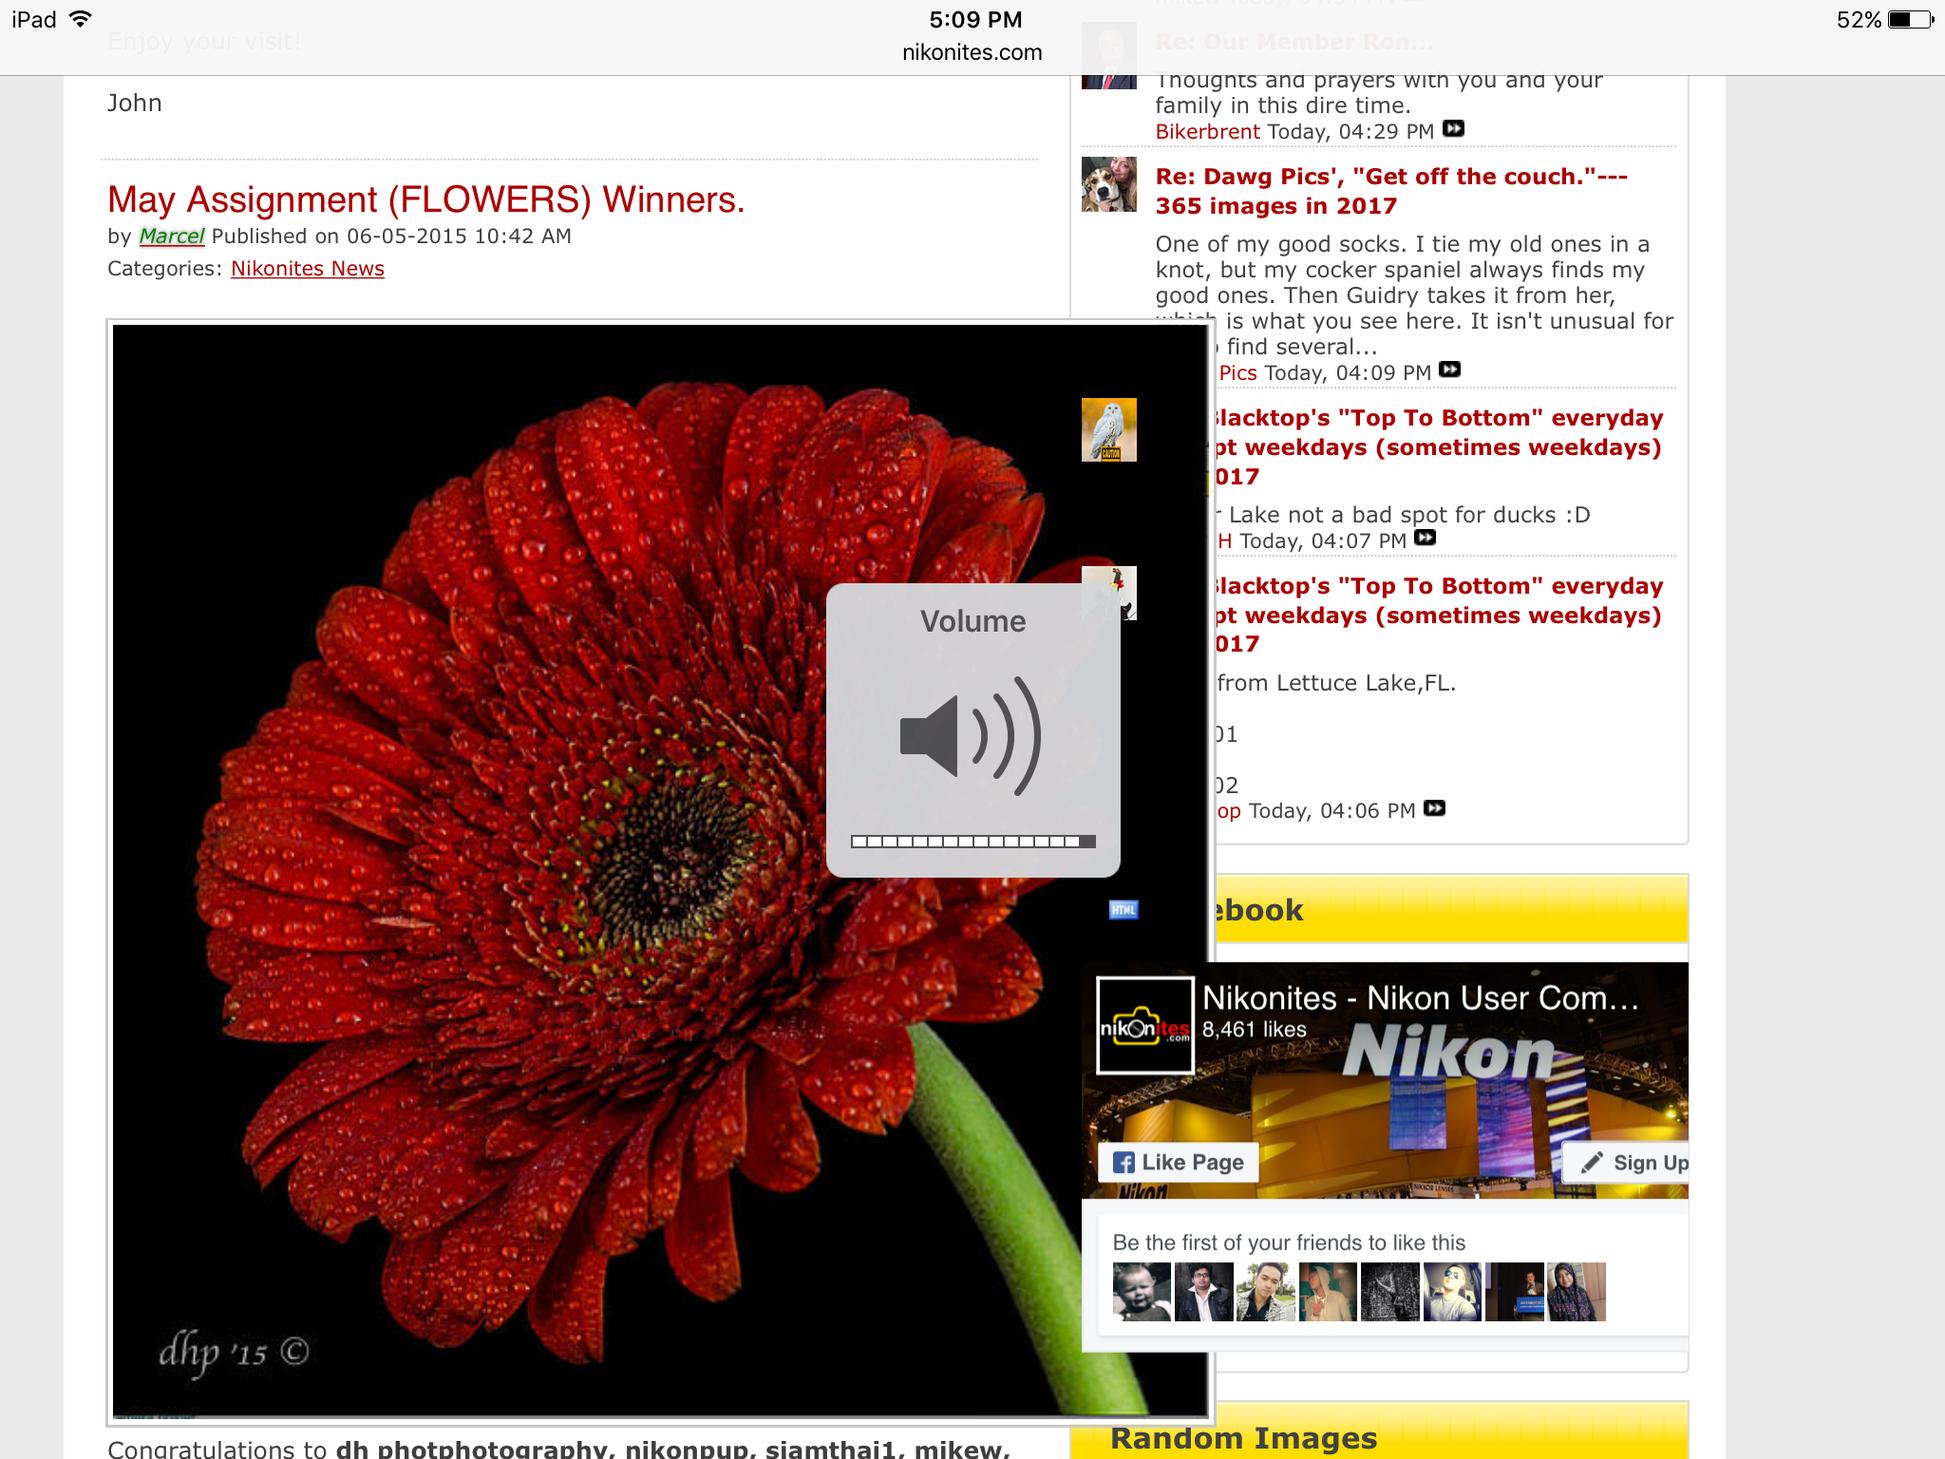
Task: Tap the battery indicator in status bar
Action: point(1908,20)
